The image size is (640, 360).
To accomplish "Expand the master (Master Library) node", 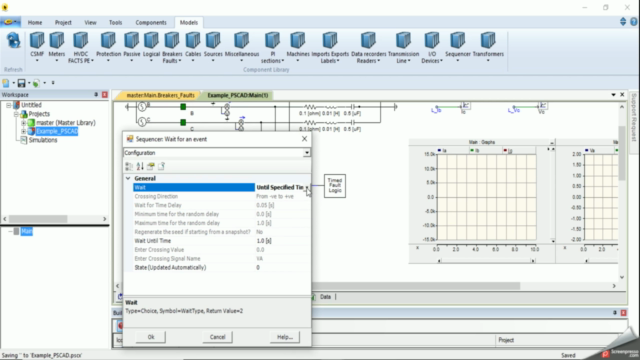I will point(23,122).
